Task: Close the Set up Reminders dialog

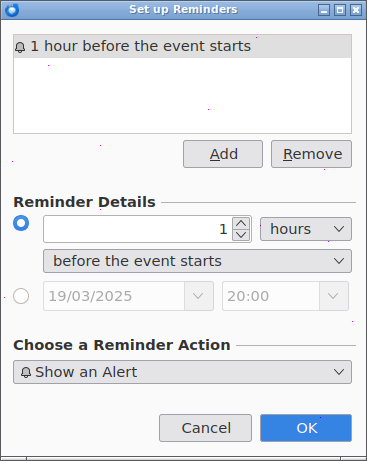Action: click(x=356, y=10)
